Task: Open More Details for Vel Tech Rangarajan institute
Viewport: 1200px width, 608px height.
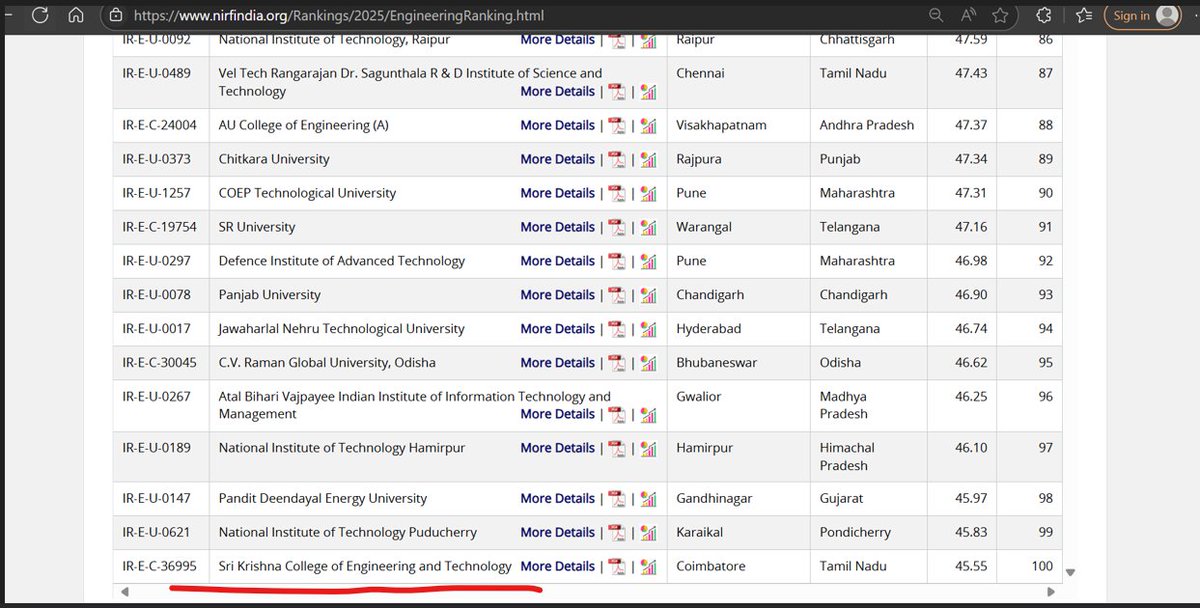Action: click(557, 91)
